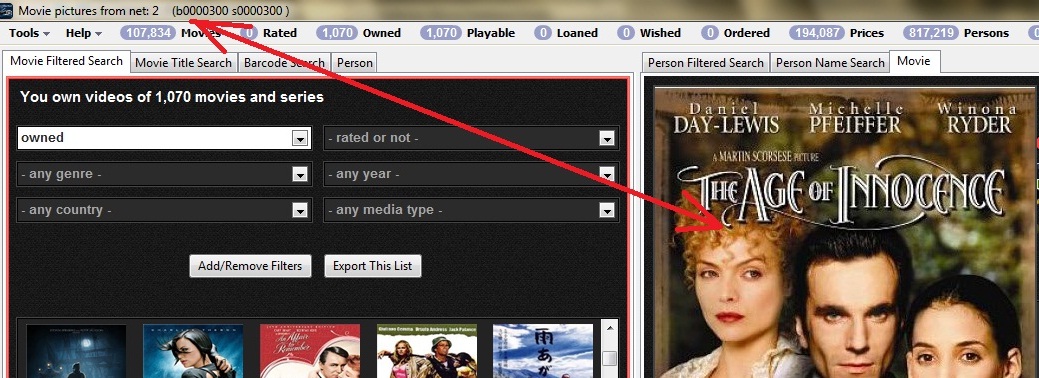The height and width of the screenshot is (378, 1039).
Task: Click the 0 Loaned counter
Action: 567,33
